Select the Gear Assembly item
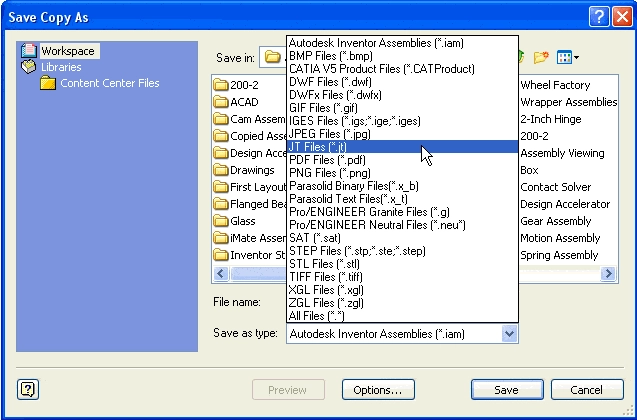This screenshot has width=637, height=420. [556, 221]
